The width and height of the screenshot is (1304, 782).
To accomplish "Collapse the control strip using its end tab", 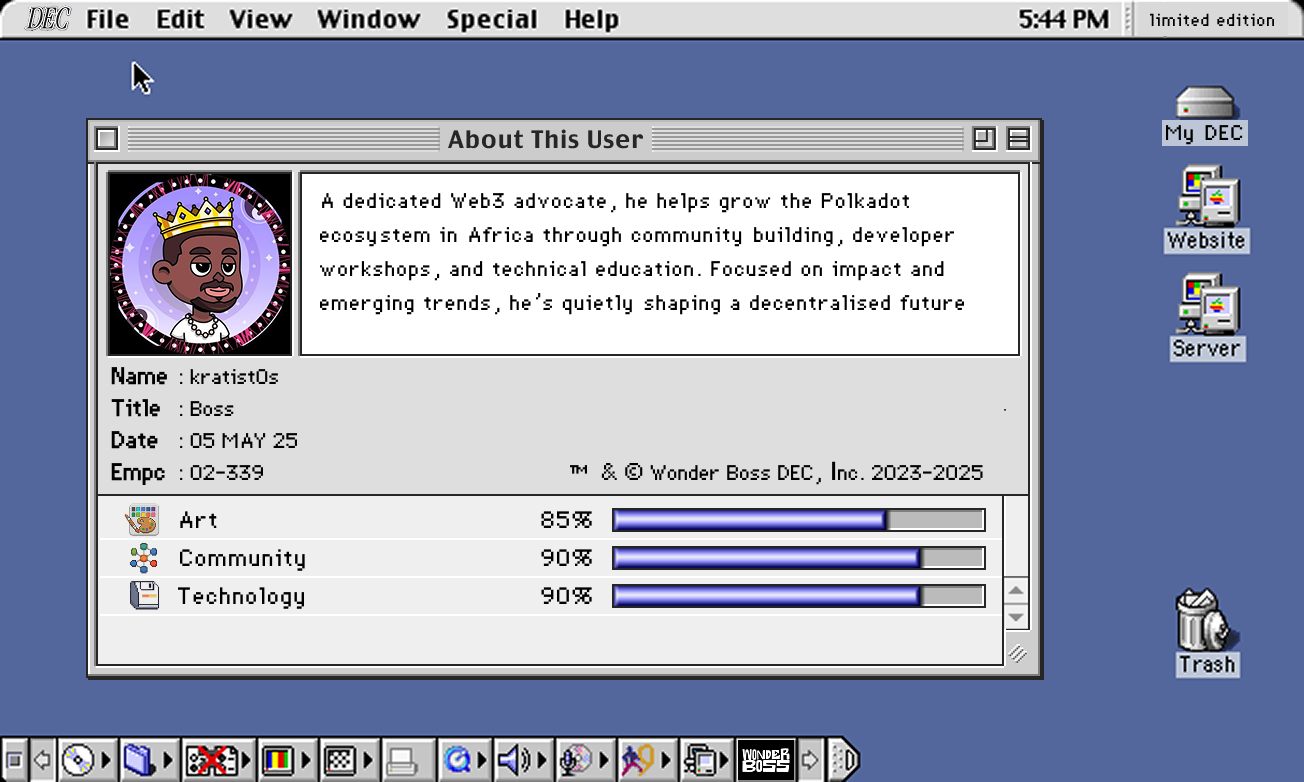I will tap(845, 761).
